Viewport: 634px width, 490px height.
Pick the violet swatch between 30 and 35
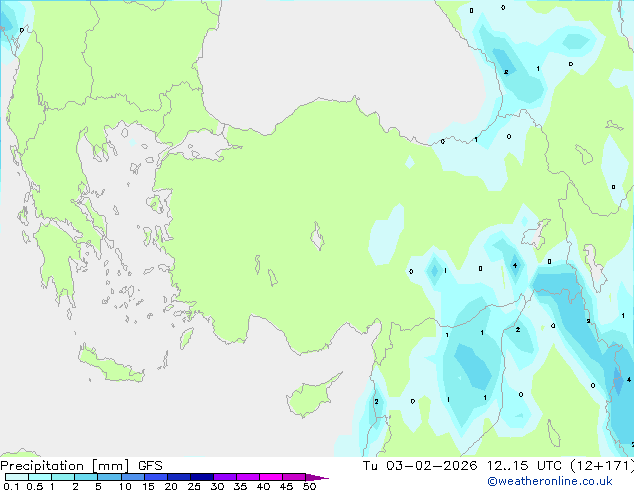[x=224, y=477]
